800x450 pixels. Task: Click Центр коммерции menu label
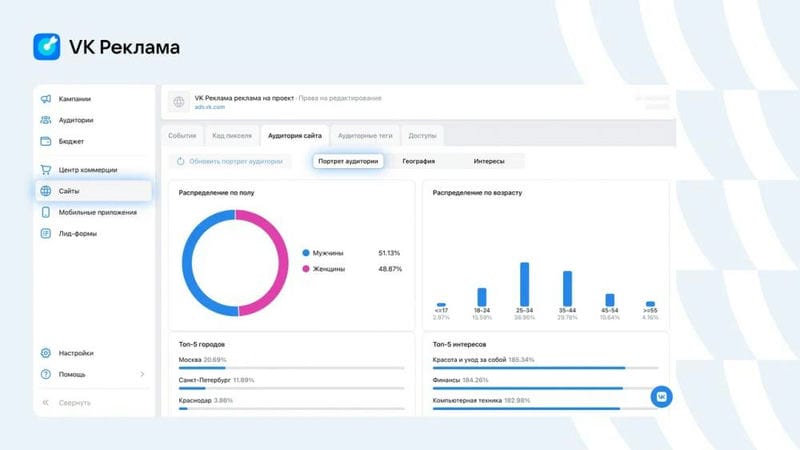point(88,170)
